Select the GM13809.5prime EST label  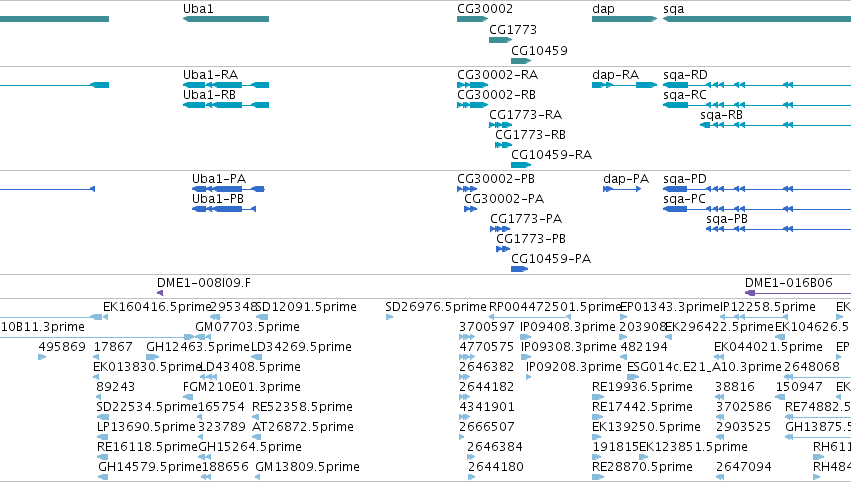coord(307,467)
